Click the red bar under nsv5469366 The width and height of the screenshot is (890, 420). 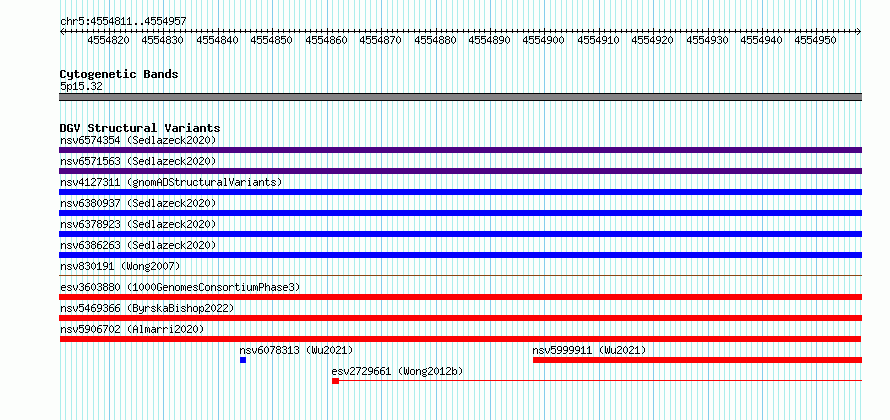click(460, 318)
